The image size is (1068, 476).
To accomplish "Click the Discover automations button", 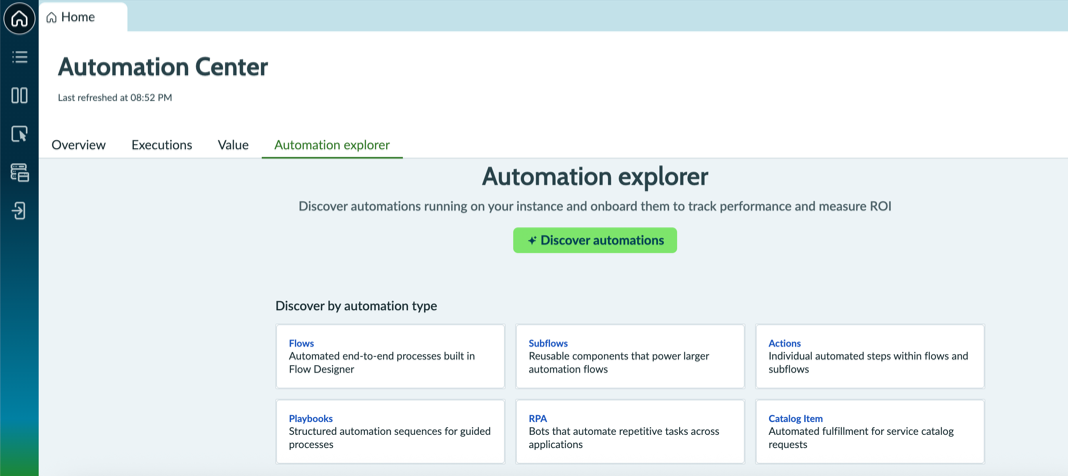I will (x=595, y=240).
